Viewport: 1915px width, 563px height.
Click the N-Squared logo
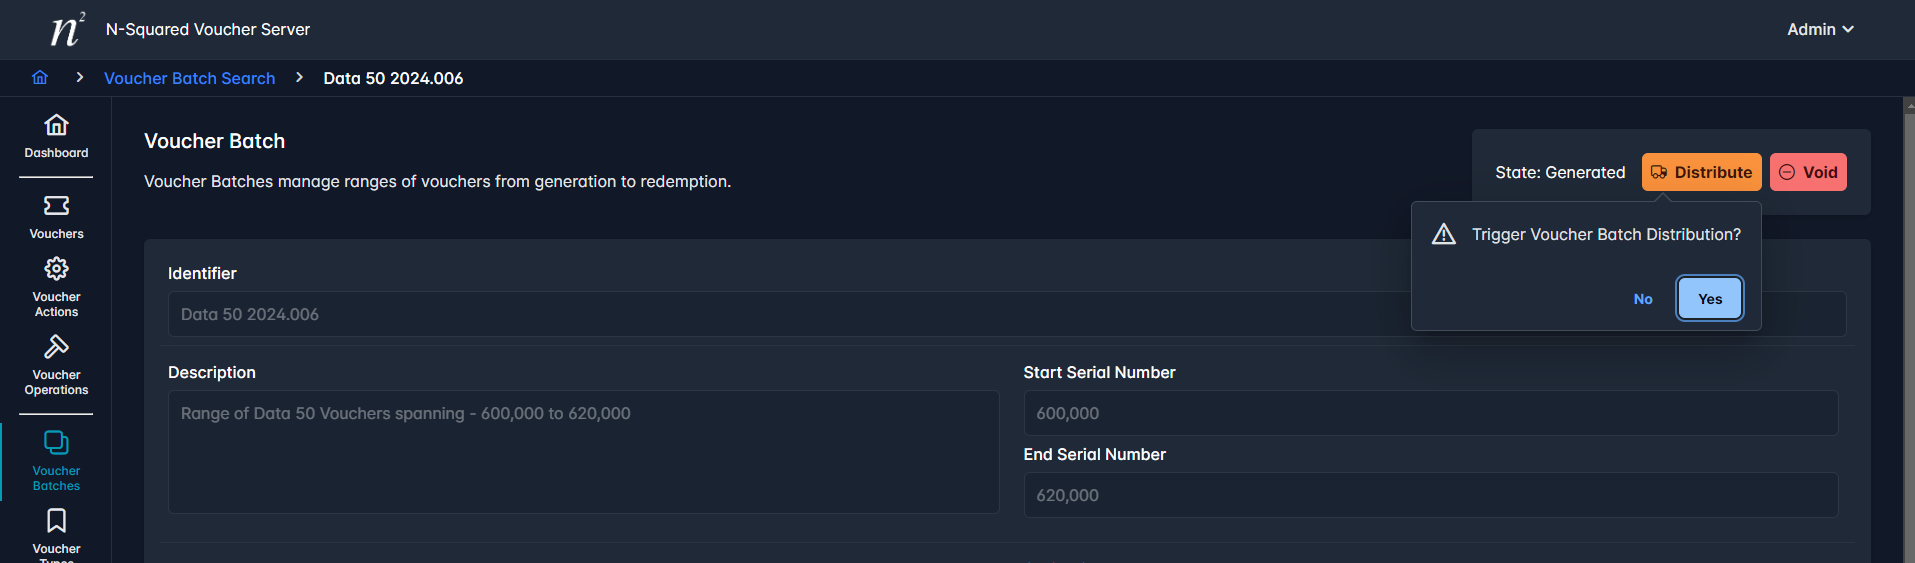coord(68,29)
